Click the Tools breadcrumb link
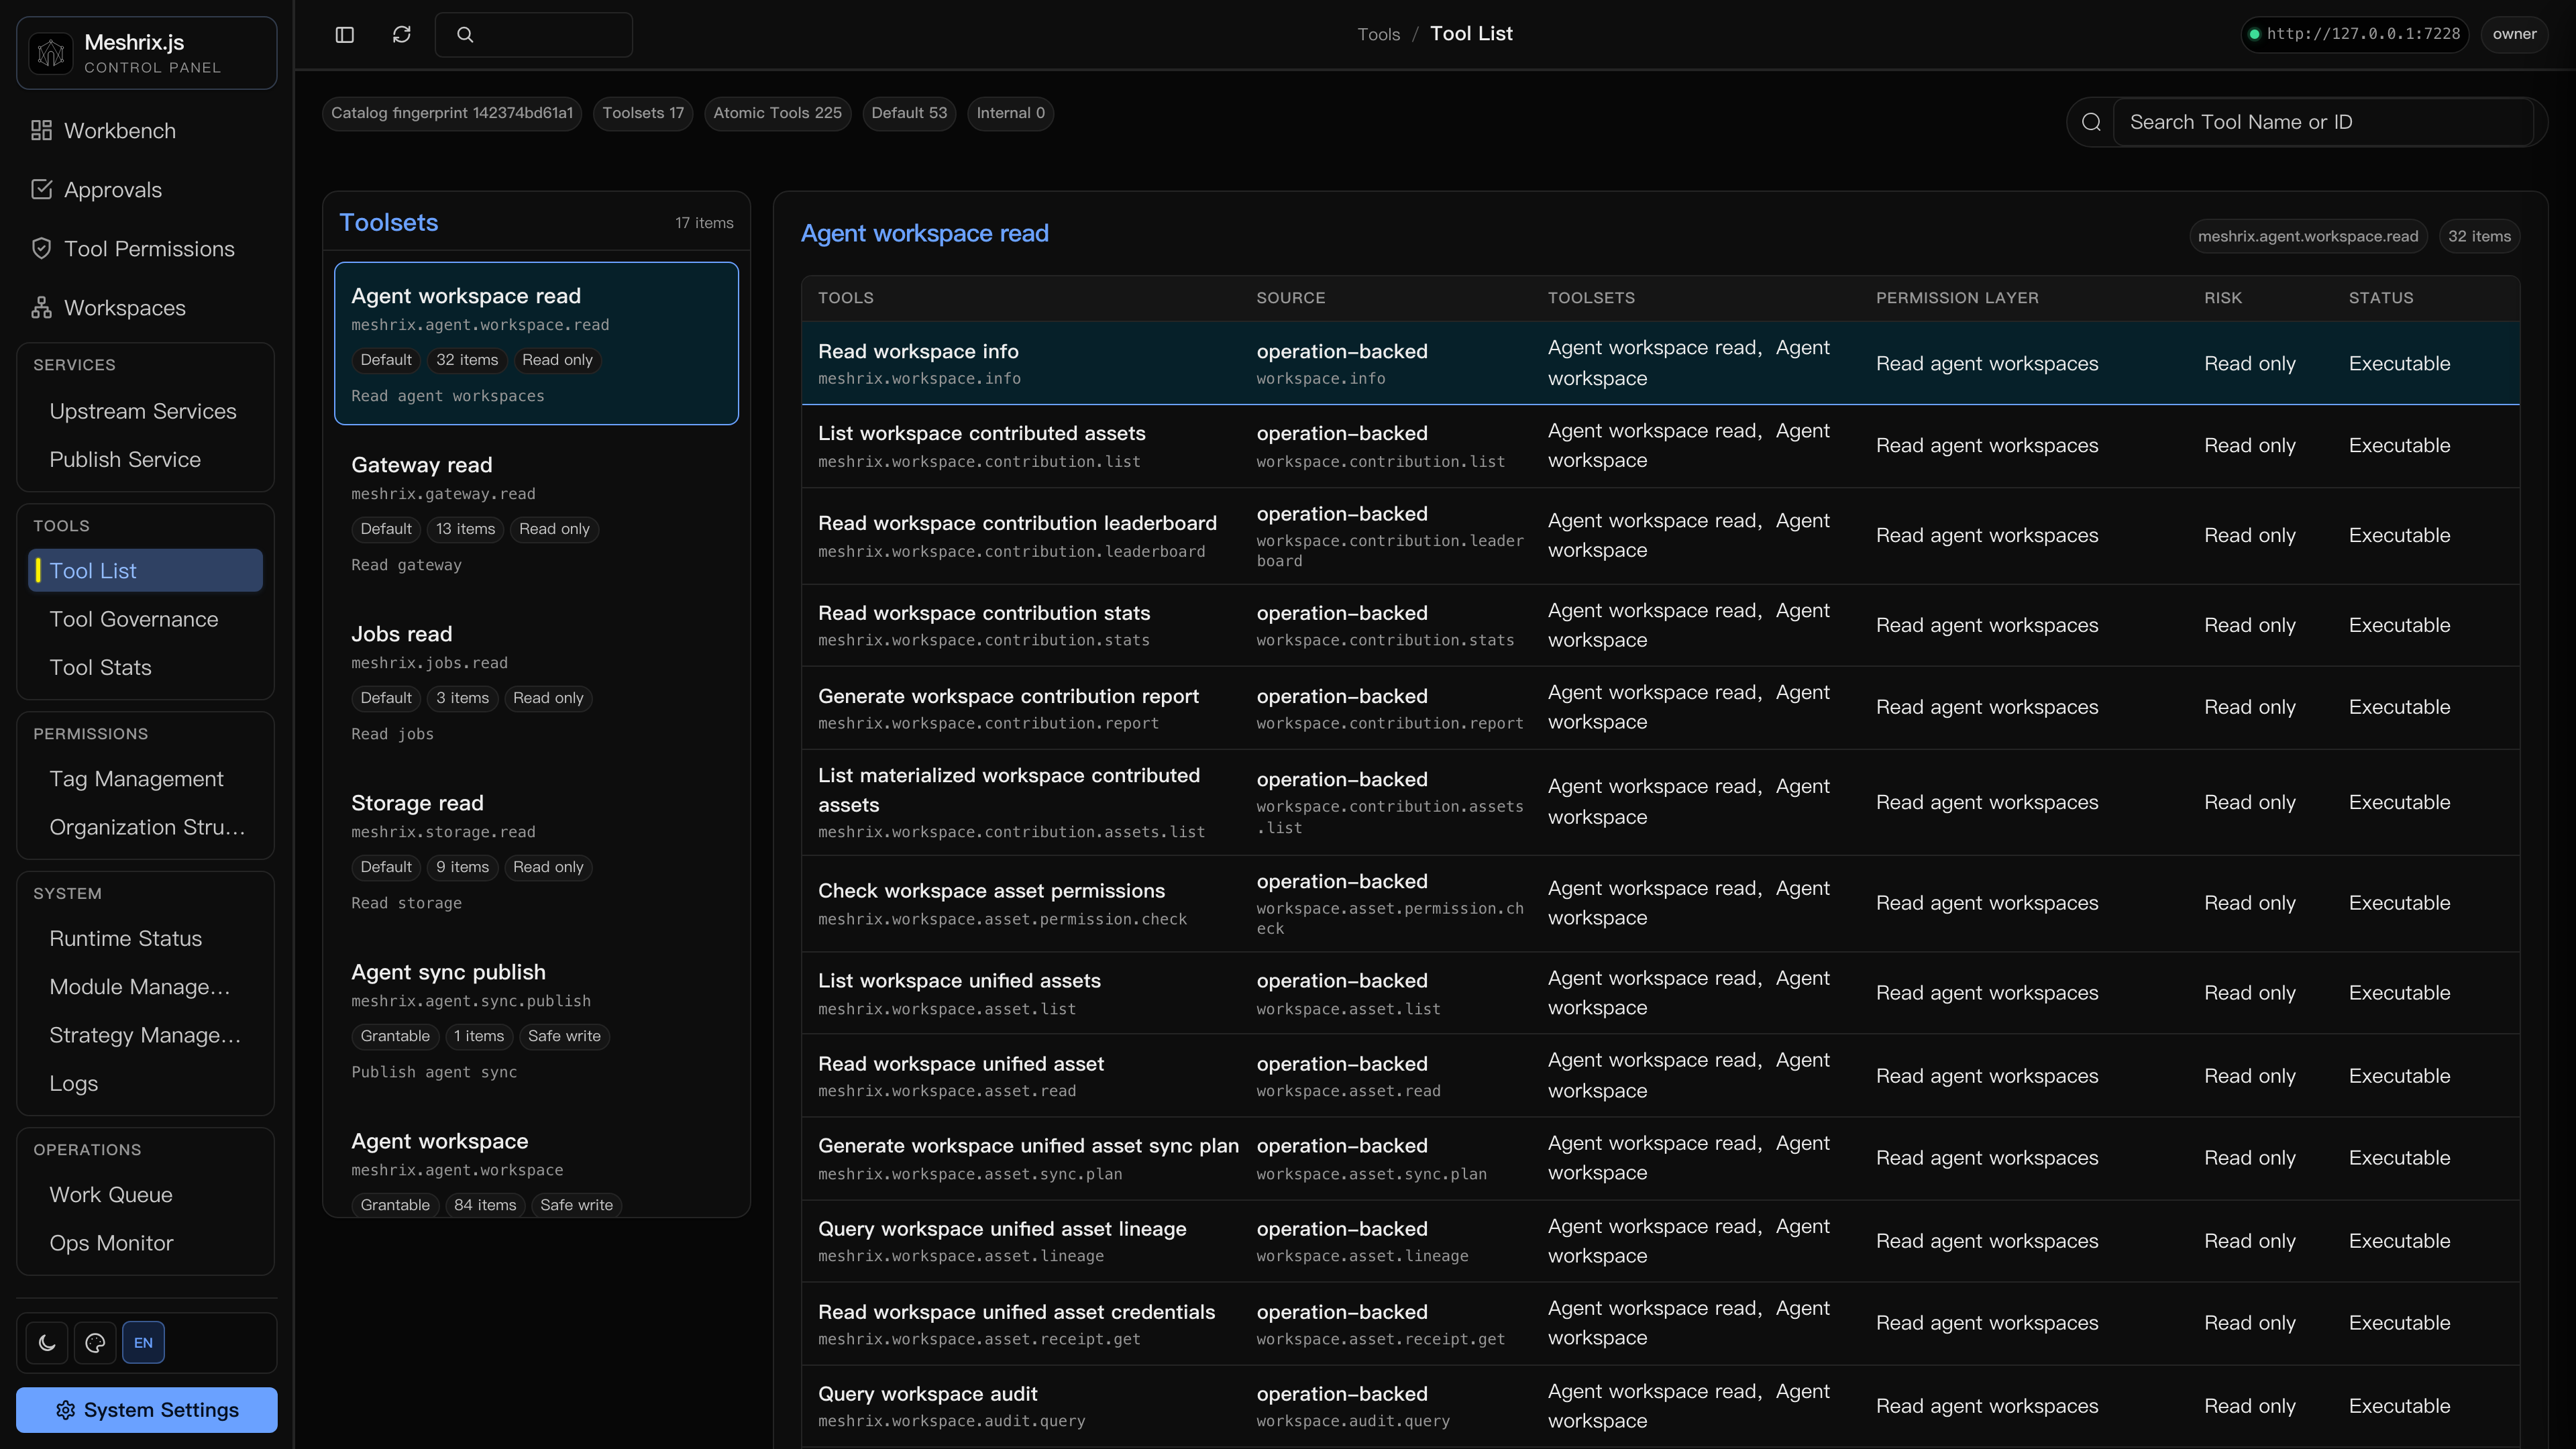The width and height of the screenshot is (2576, 1449). pyautogui.click(x=1378, y=35)
